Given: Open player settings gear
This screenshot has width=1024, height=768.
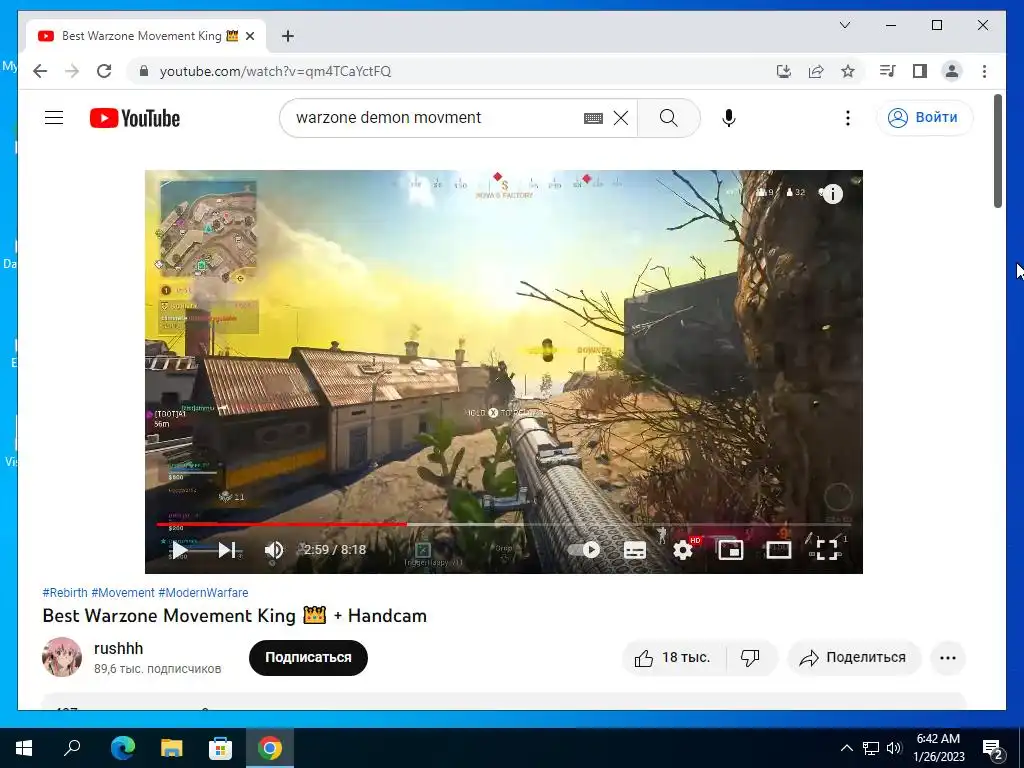Looking at the screenshot, I should click(x=683, y=550).
